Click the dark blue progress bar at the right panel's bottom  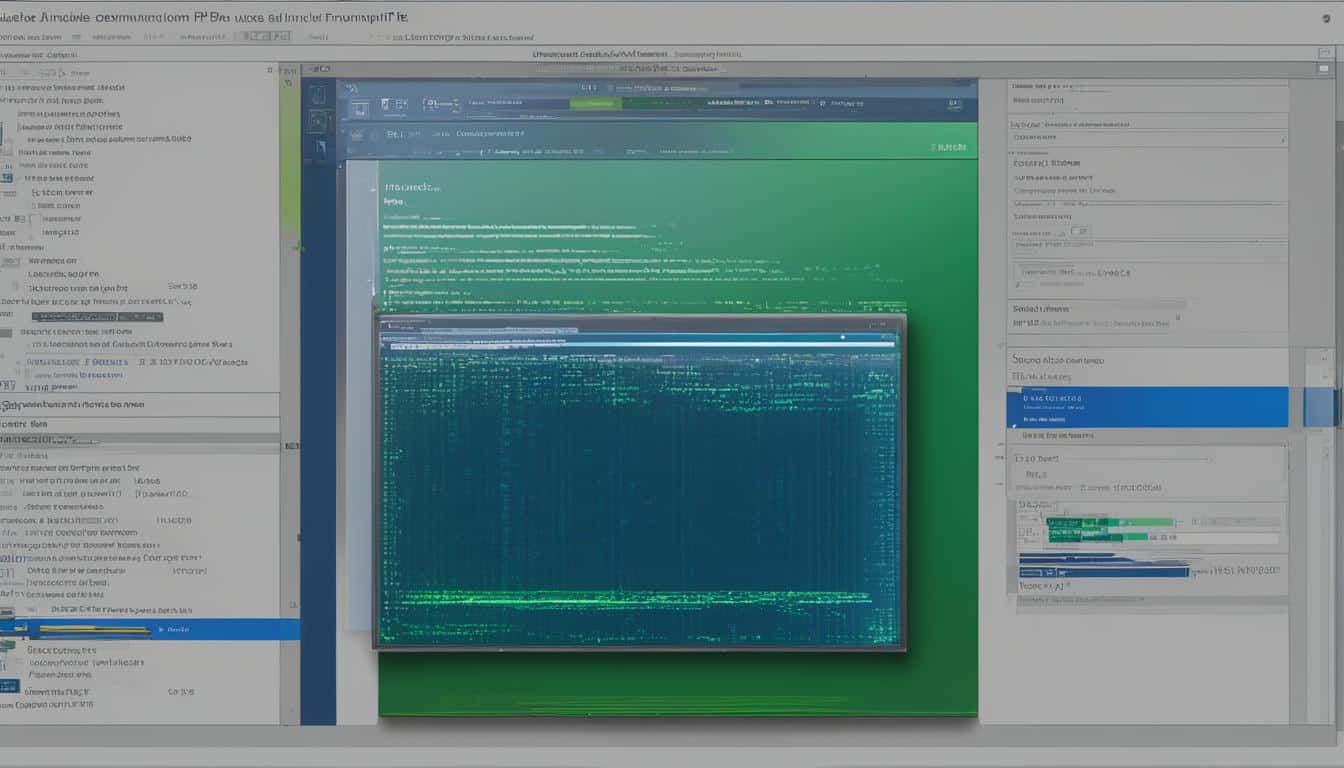point(1104,572)
